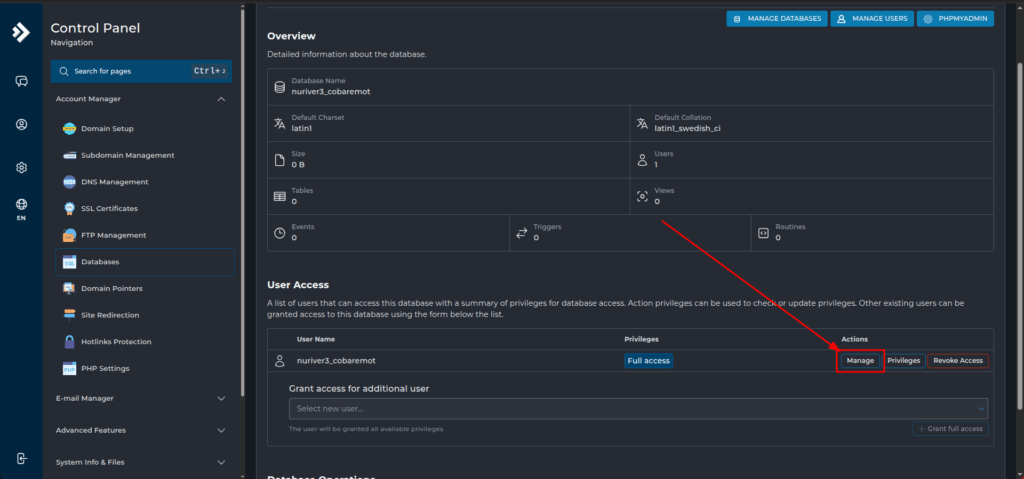Image resolution: width=1024 pixels, height=479 pixels.
Task: Open the Select new user dropdown
Action: (x=638, y=408)
